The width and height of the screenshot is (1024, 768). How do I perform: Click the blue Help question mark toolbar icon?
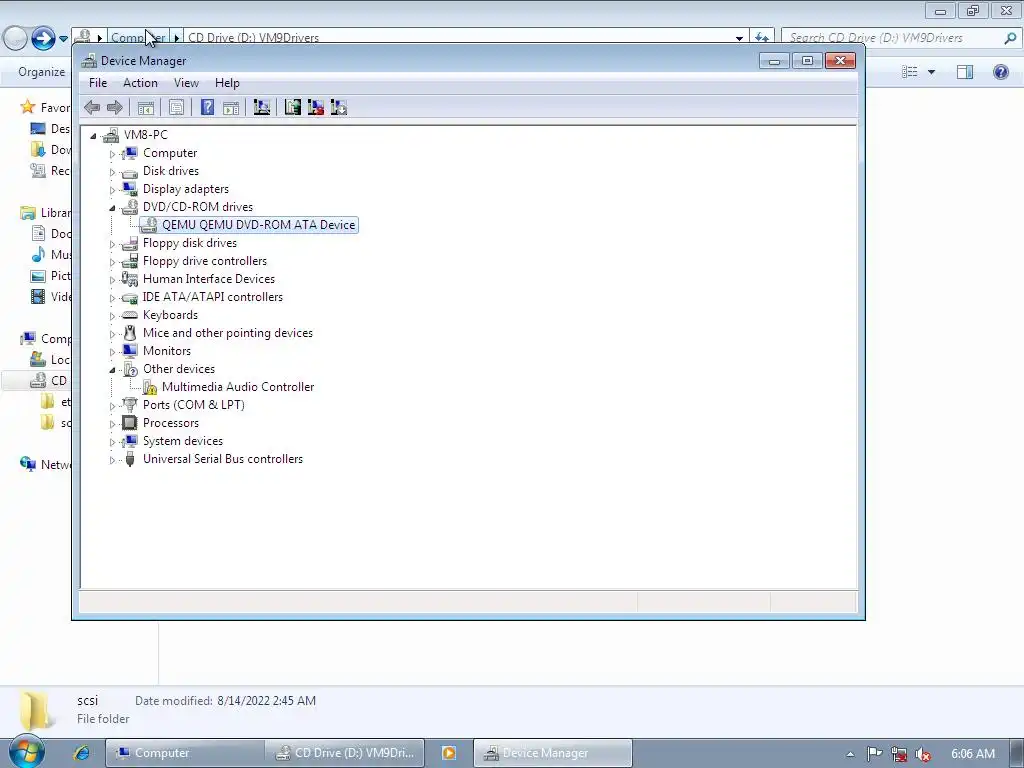click(x=207, y=107)
